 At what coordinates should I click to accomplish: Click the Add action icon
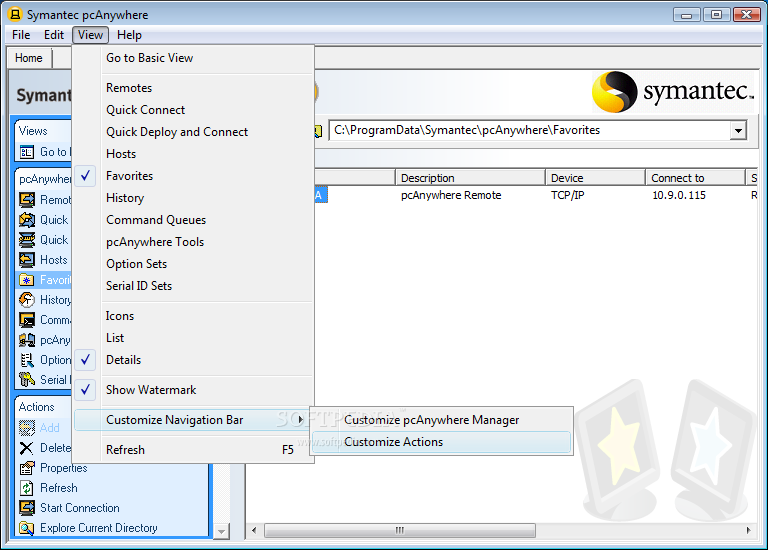click(26, 428)
